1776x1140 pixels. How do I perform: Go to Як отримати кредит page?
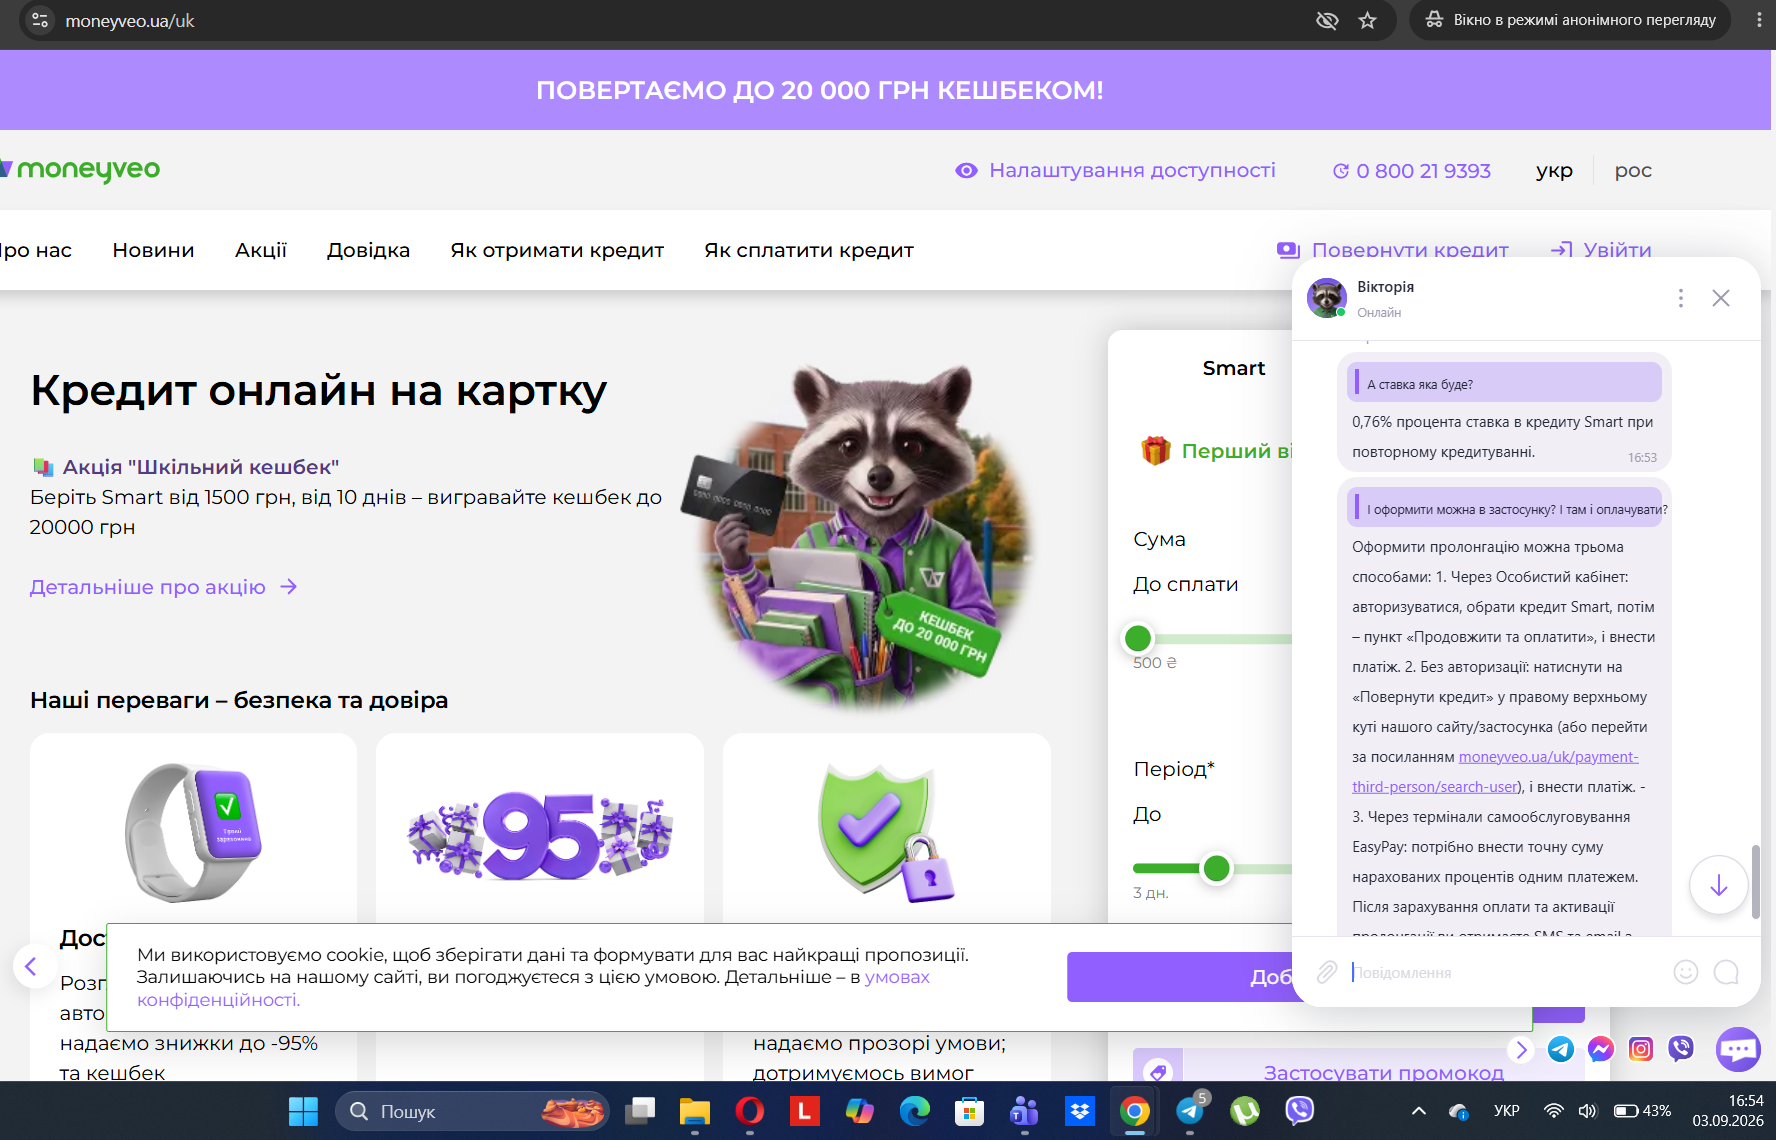(557, 250)
